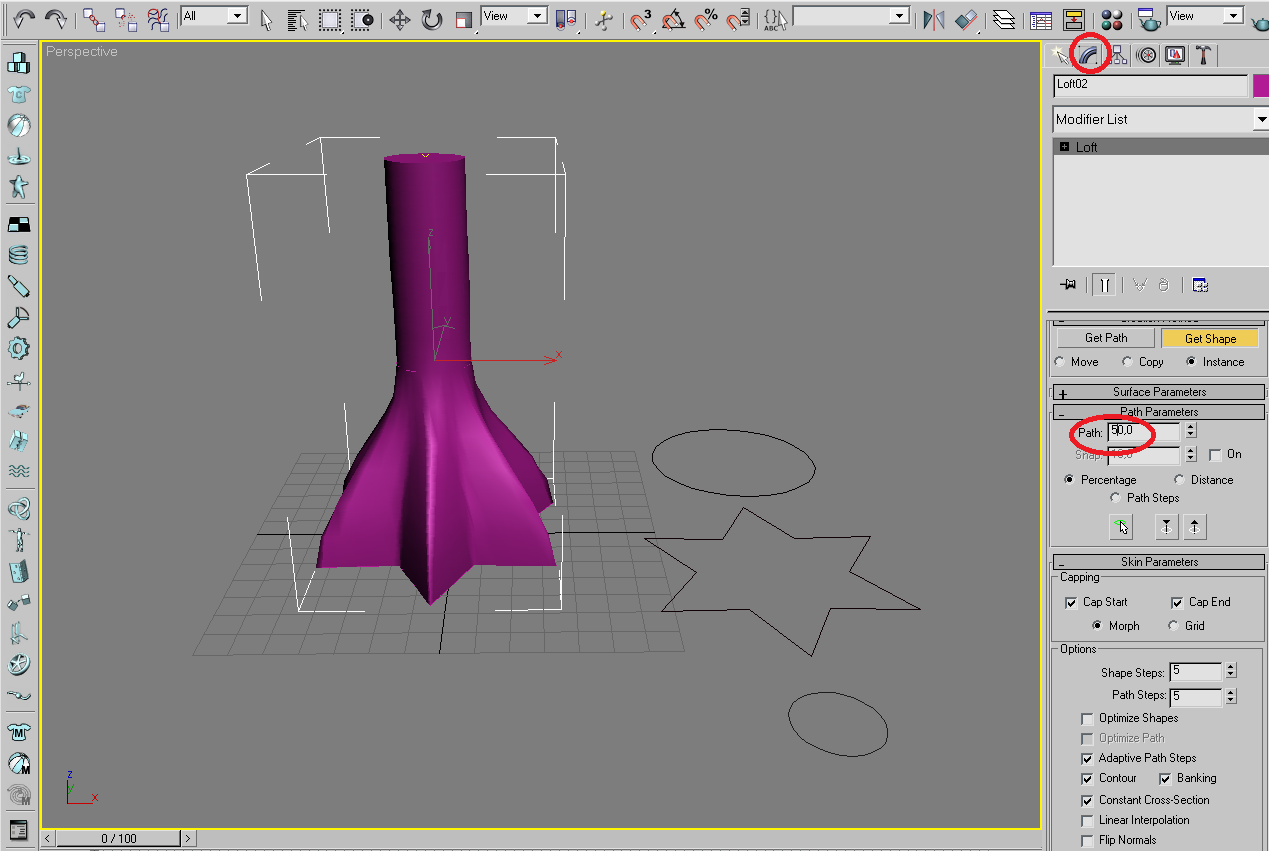This screenshot has width=1269, height=851.
Task: Click the Get Shape button
Action: (1210, 338)
